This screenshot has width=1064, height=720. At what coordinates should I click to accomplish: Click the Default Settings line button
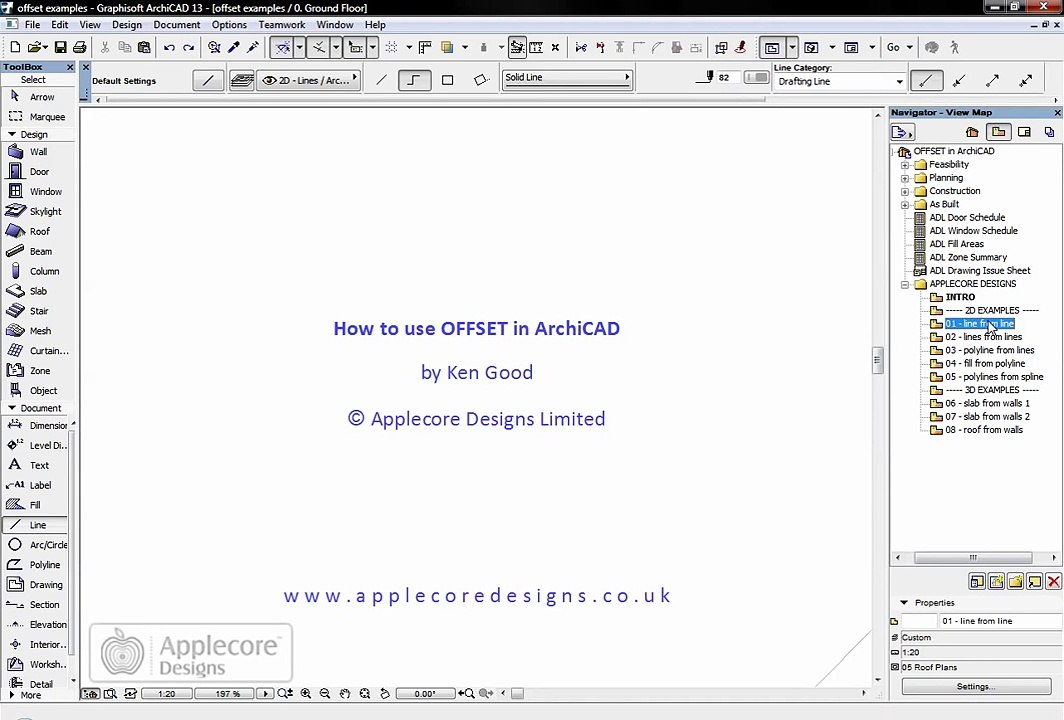click(x=208, y=80)
